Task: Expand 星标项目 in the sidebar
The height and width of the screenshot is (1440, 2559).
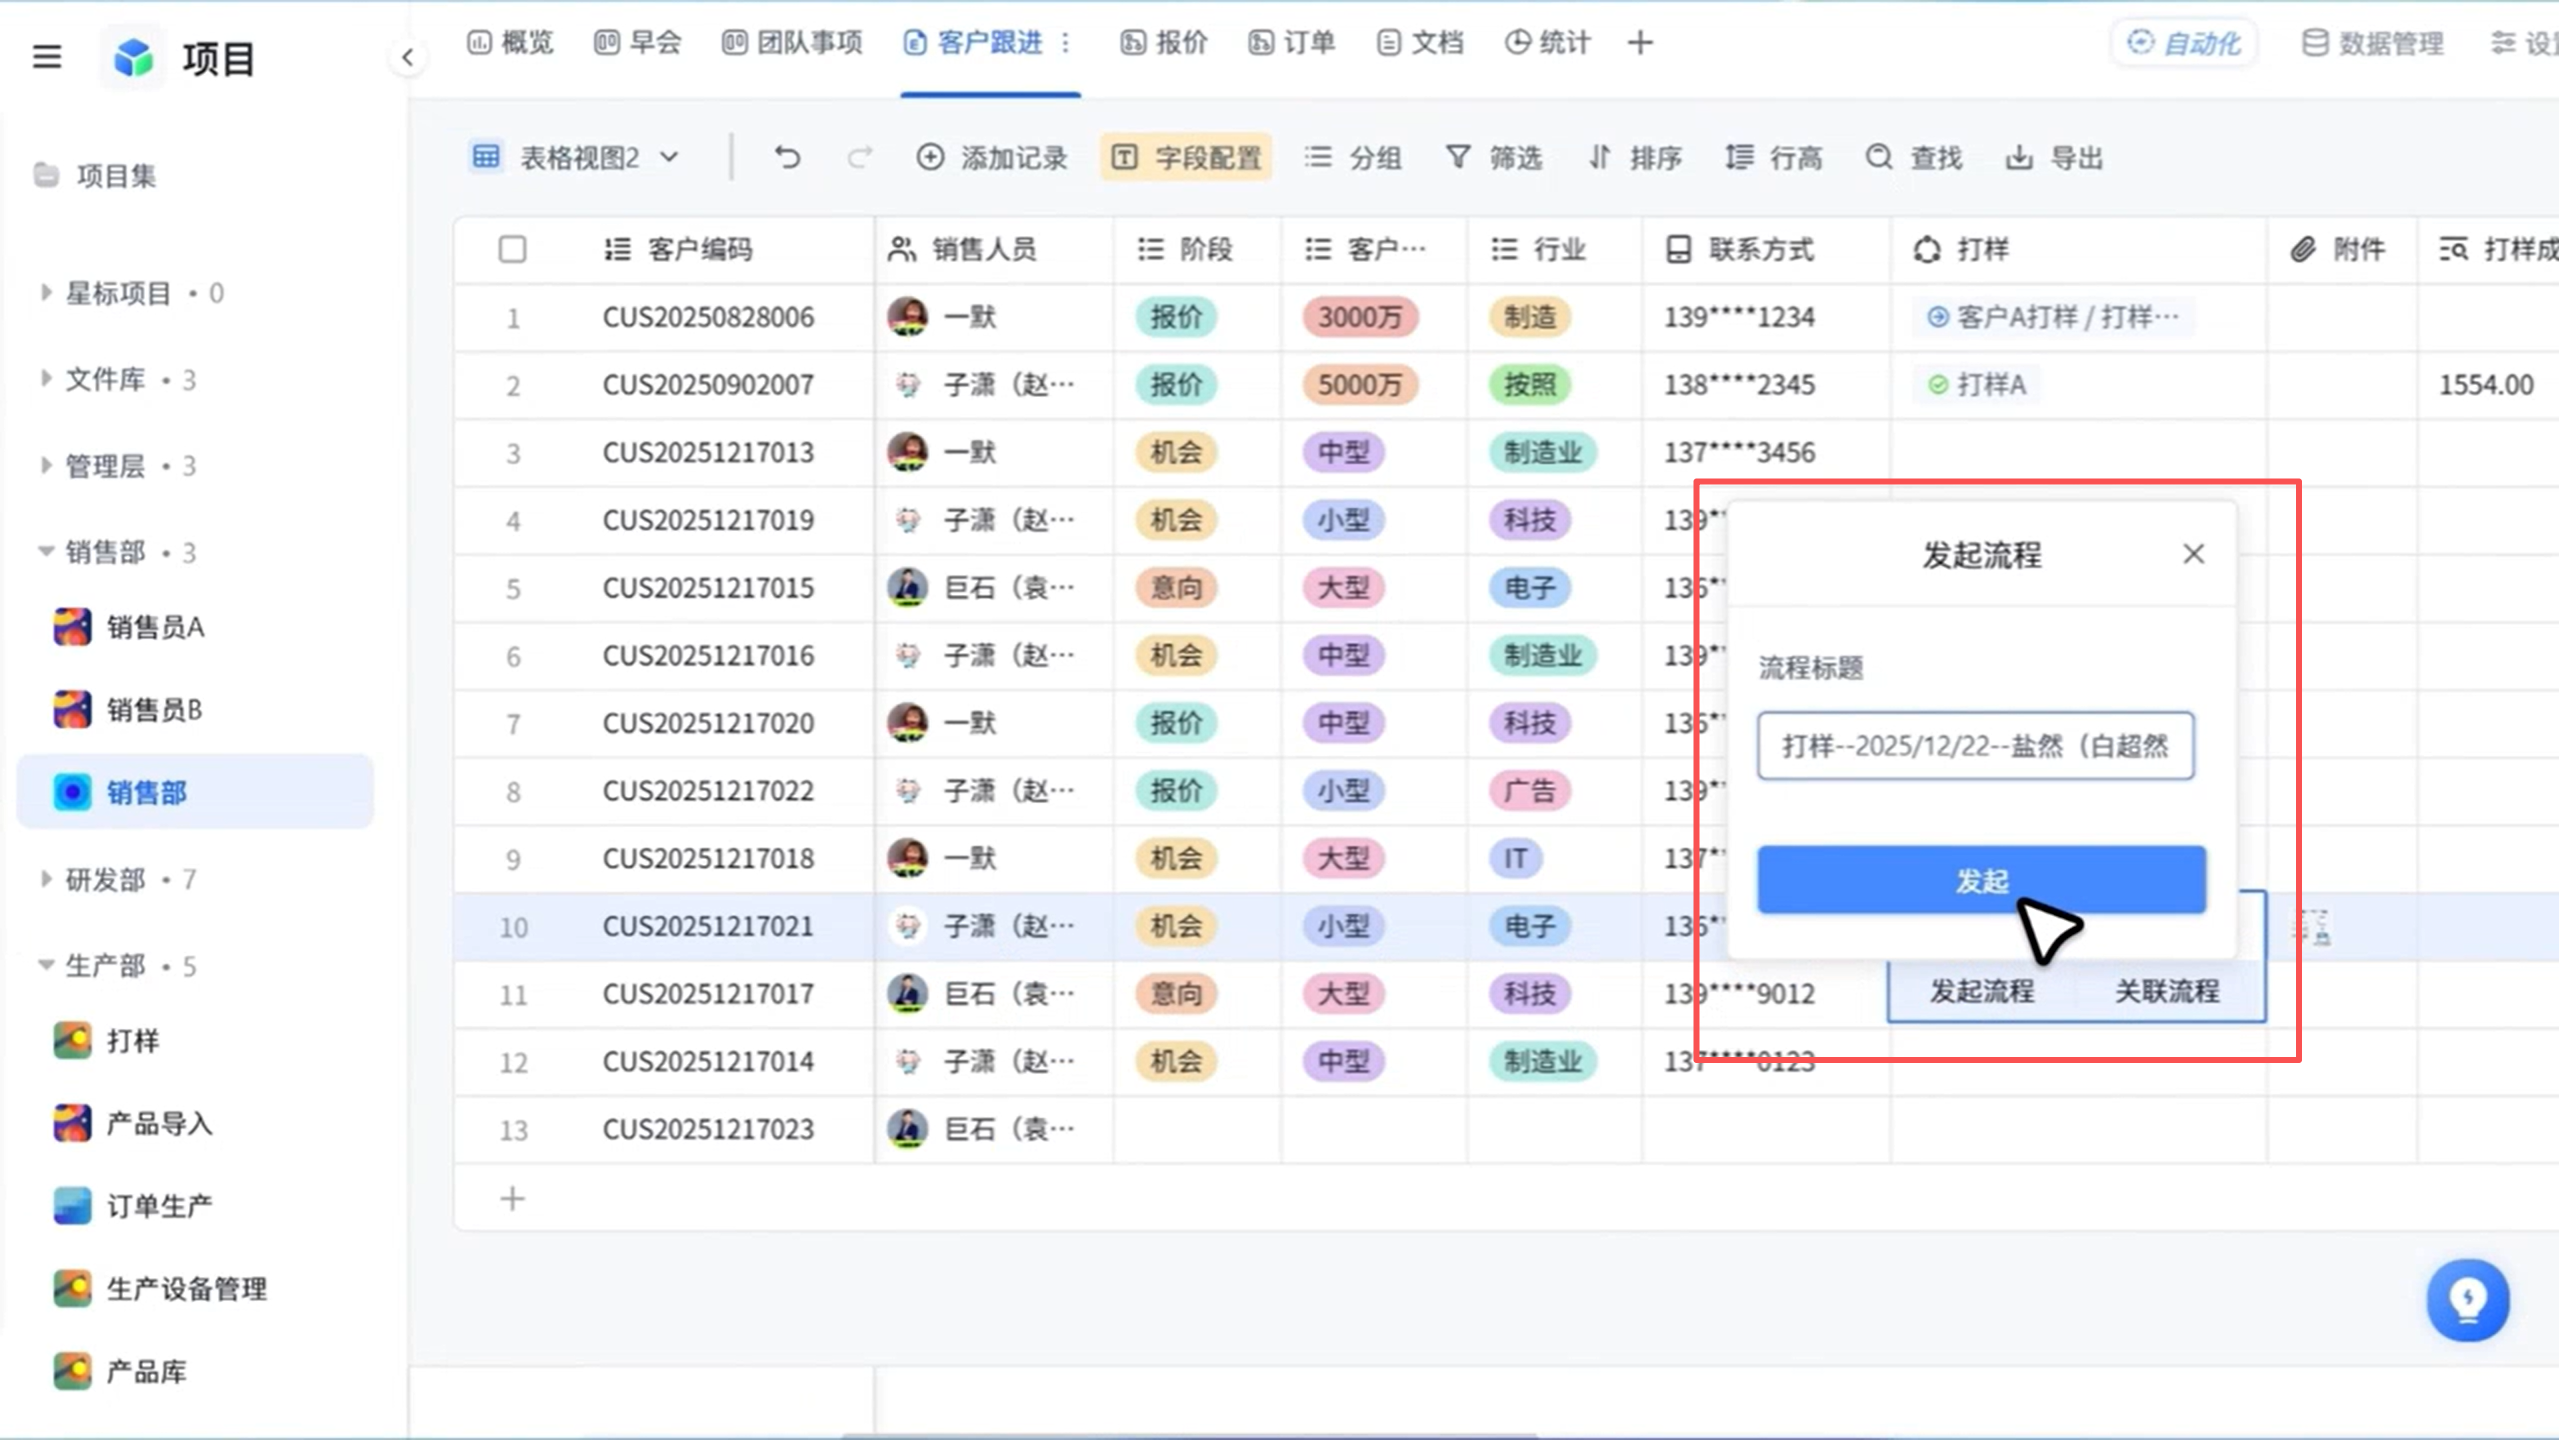Action: coord(45,293)
